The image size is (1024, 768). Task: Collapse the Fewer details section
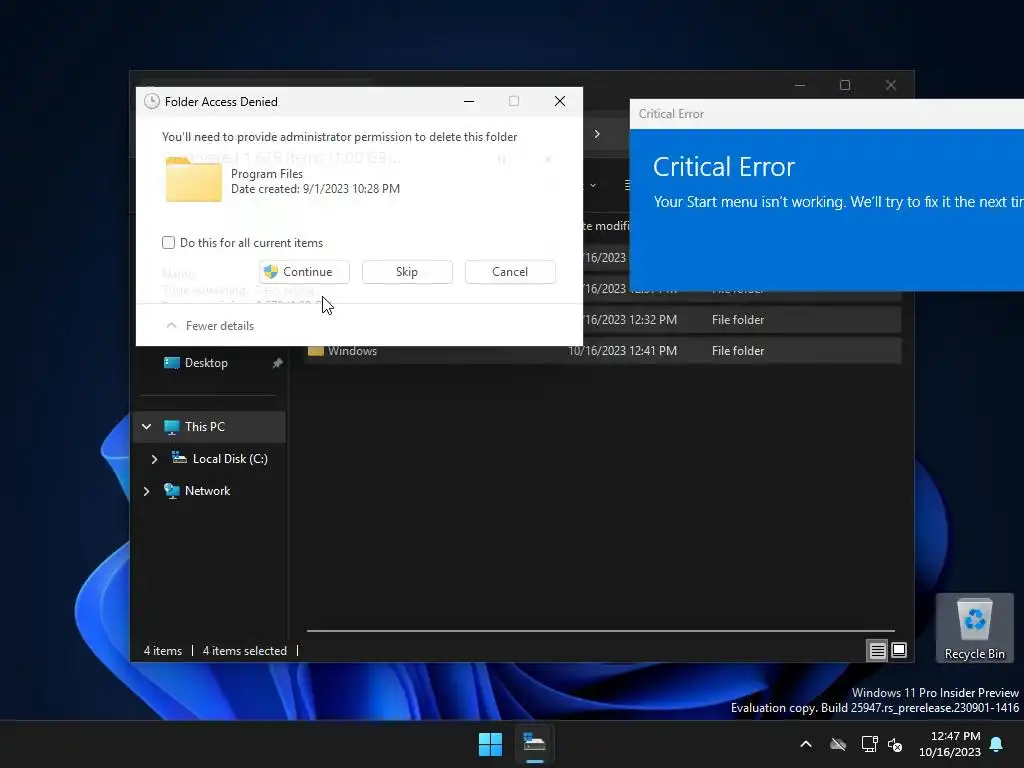pos(210,326)
